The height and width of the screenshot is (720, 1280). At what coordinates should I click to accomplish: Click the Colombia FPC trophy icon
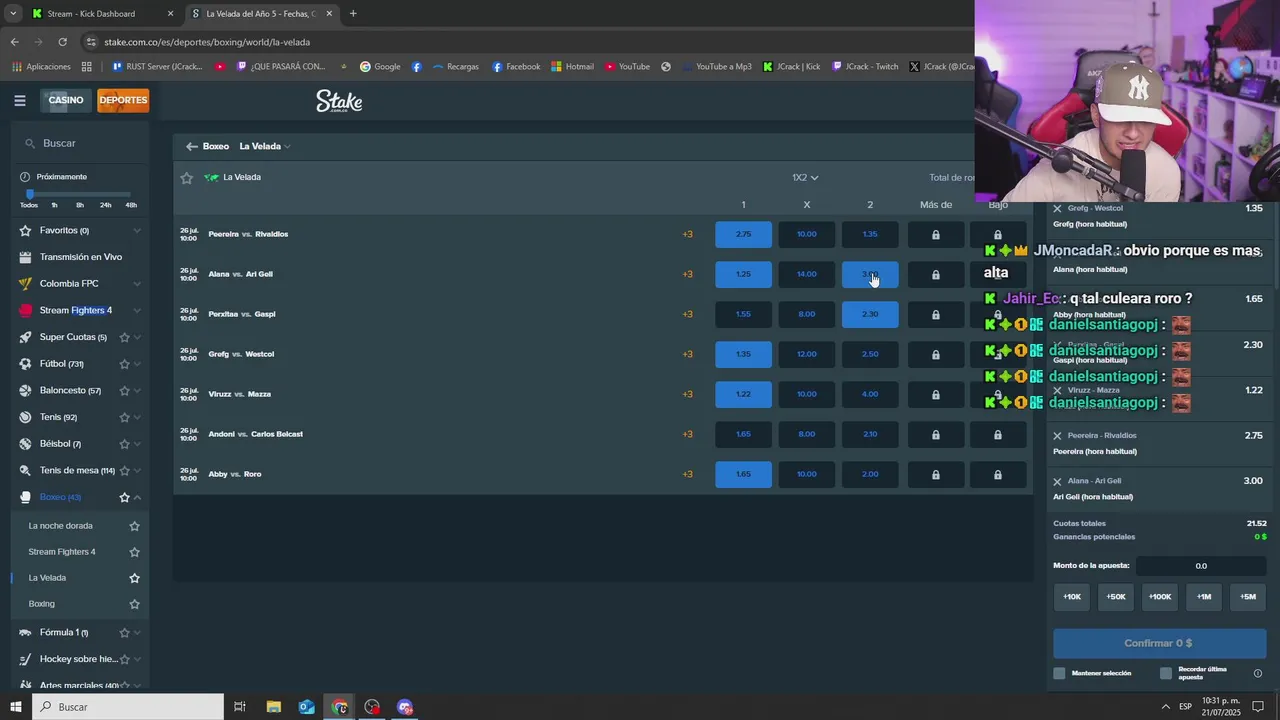[26, 284]
